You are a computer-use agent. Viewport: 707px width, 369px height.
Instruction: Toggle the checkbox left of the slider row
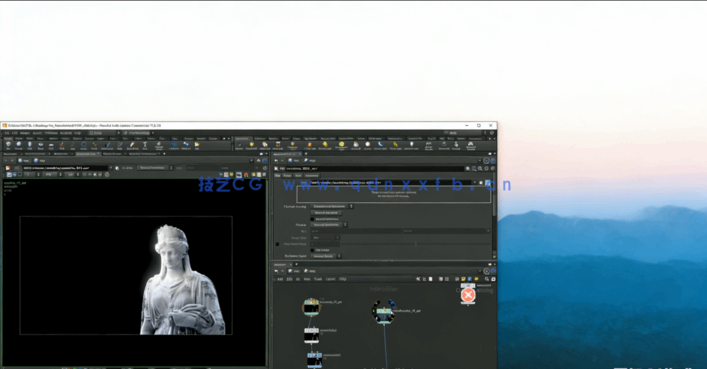[277, 244]
